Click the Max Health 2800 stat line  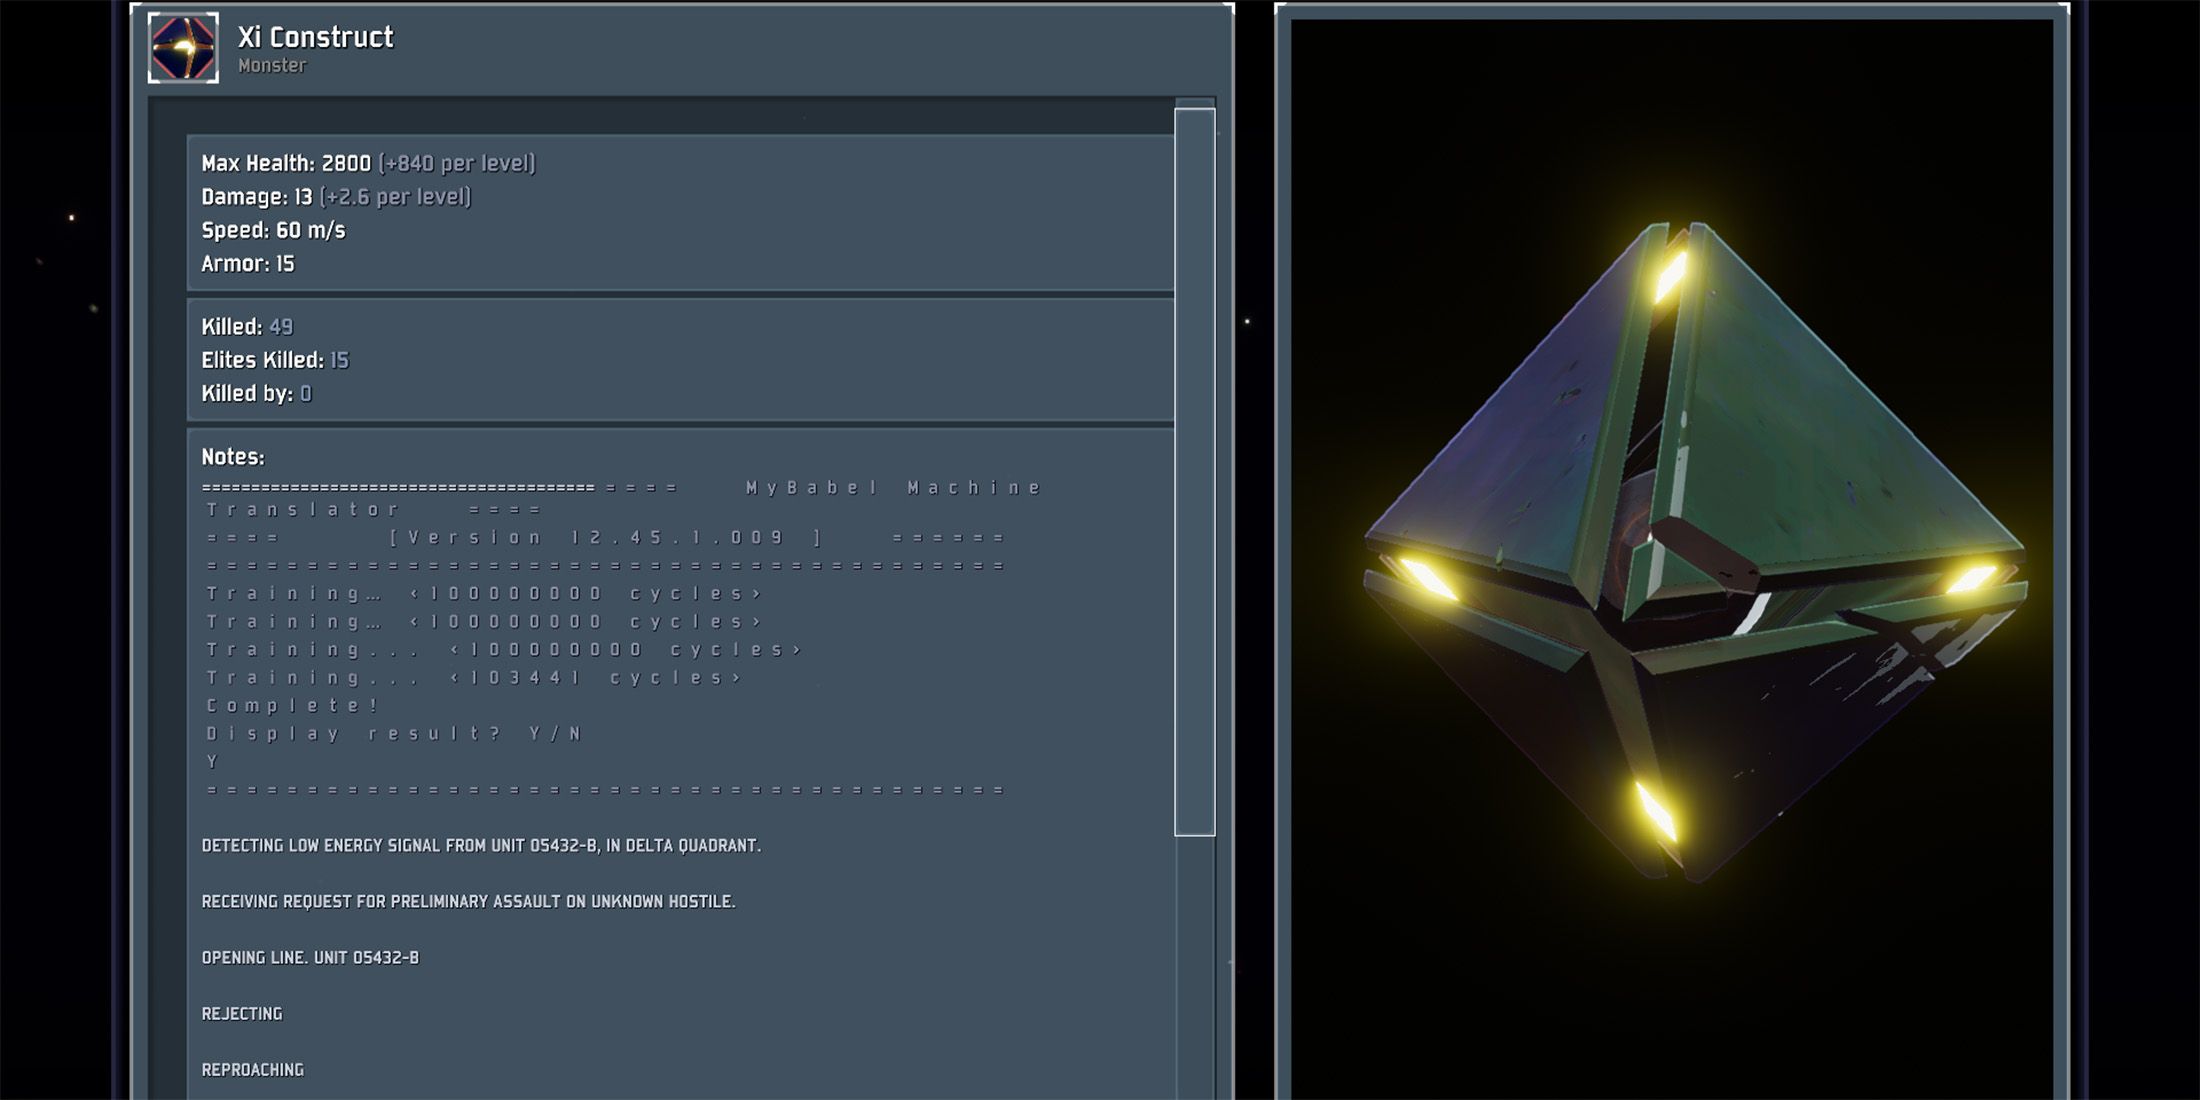point(368,163)
